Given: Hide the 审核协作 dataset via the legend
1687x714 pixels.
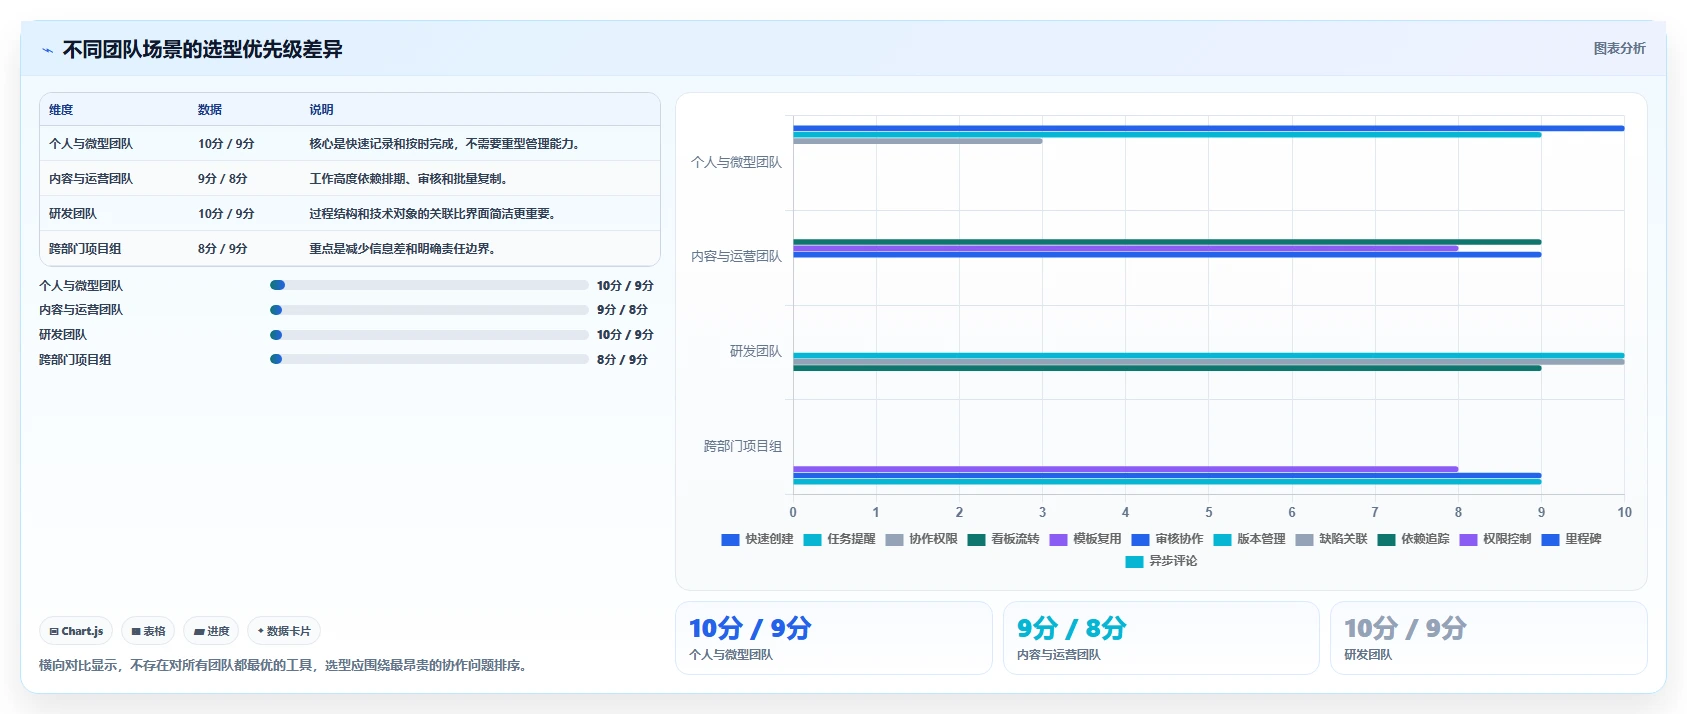Looking at the screenshot, I should [x=1167, y=539].
